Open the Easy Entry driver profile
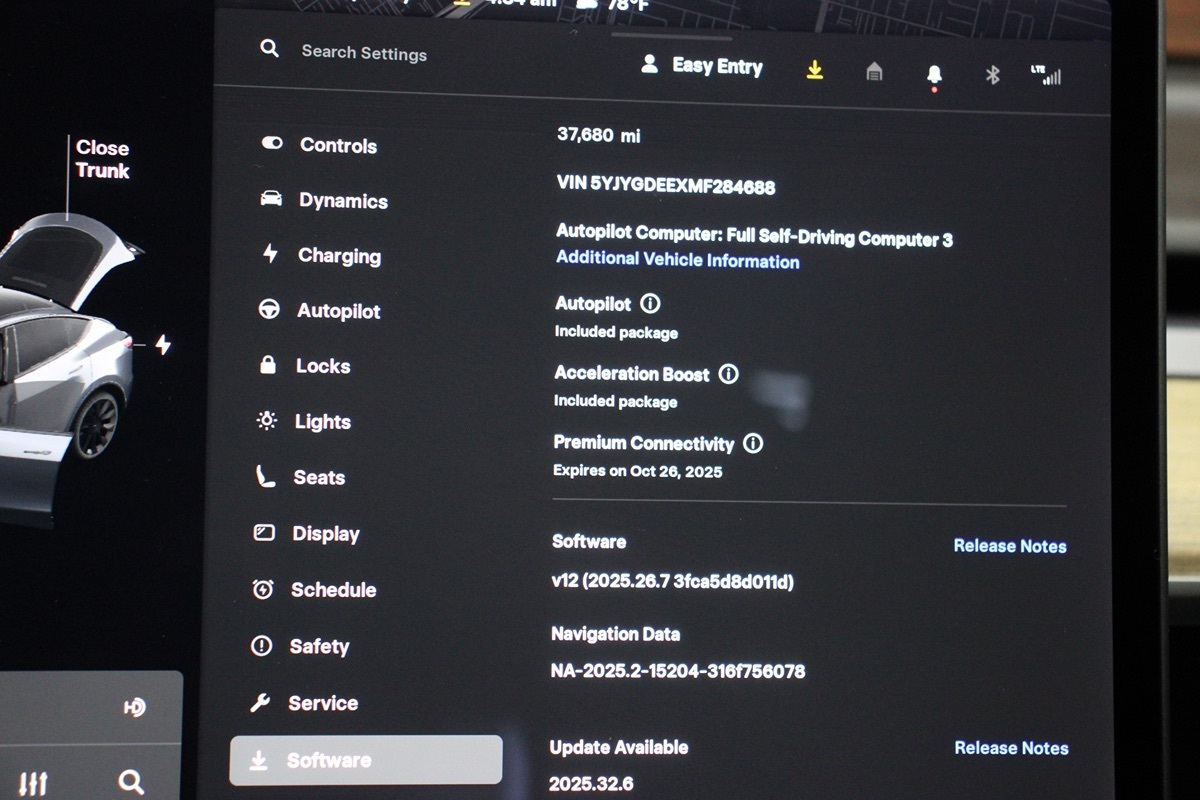1200x800 pixels. (x=702, y=66)
